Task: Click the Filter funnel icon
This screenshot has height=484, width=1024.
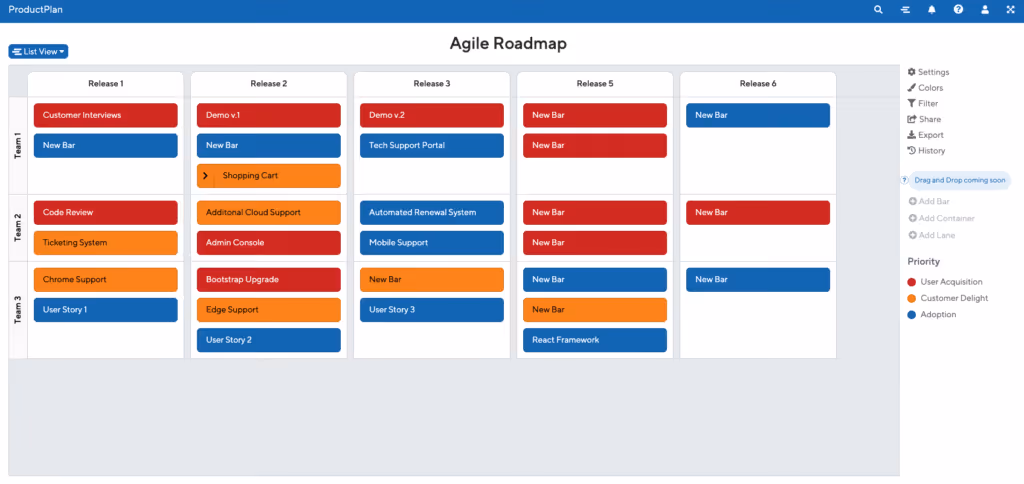Action: pyautogui.click(x=912, y=103)
